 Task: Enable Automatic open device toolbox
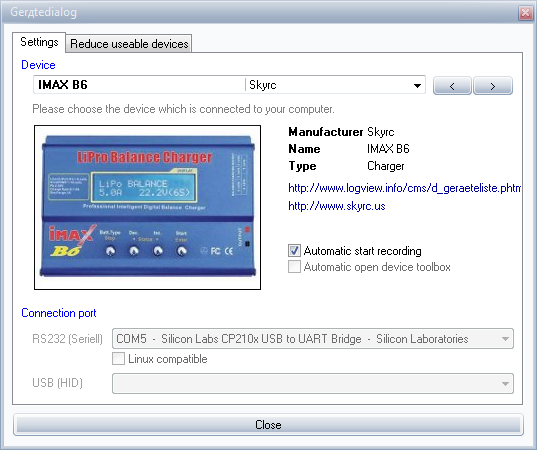pos(294,266)
